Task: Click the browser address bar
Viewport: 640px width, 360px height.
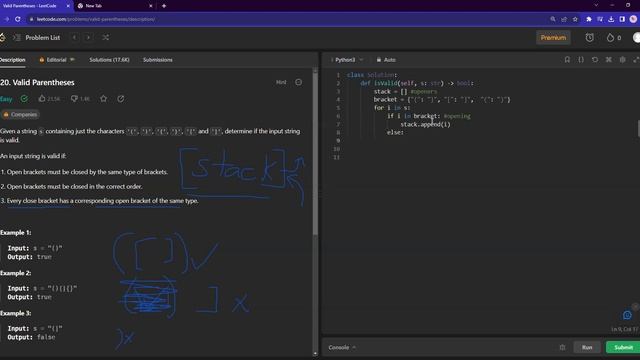Action: point(286,19)
